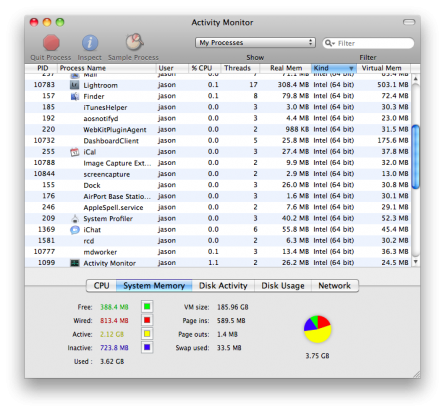Switch to the Network tab
This screenshot has width=445, height=412.
point(335,286)
